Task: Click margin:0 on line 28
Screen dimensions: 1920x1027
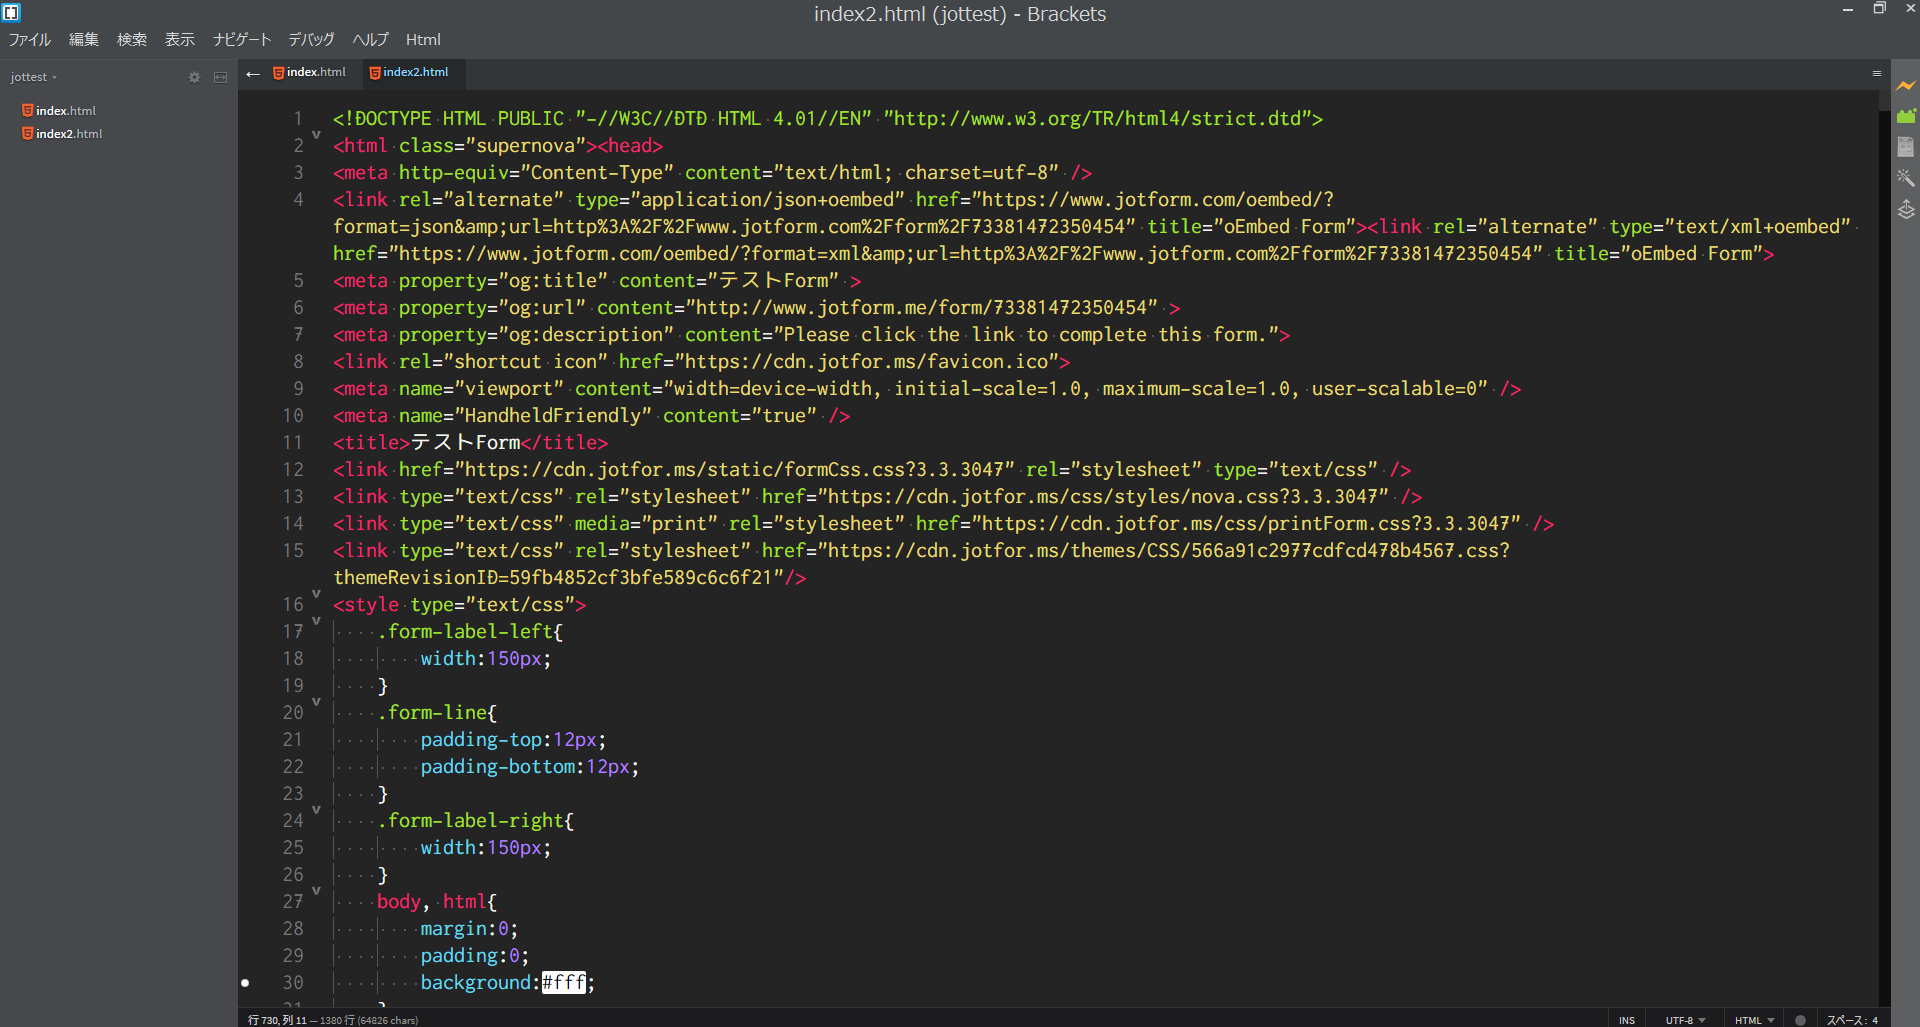Action: (469, 929)
